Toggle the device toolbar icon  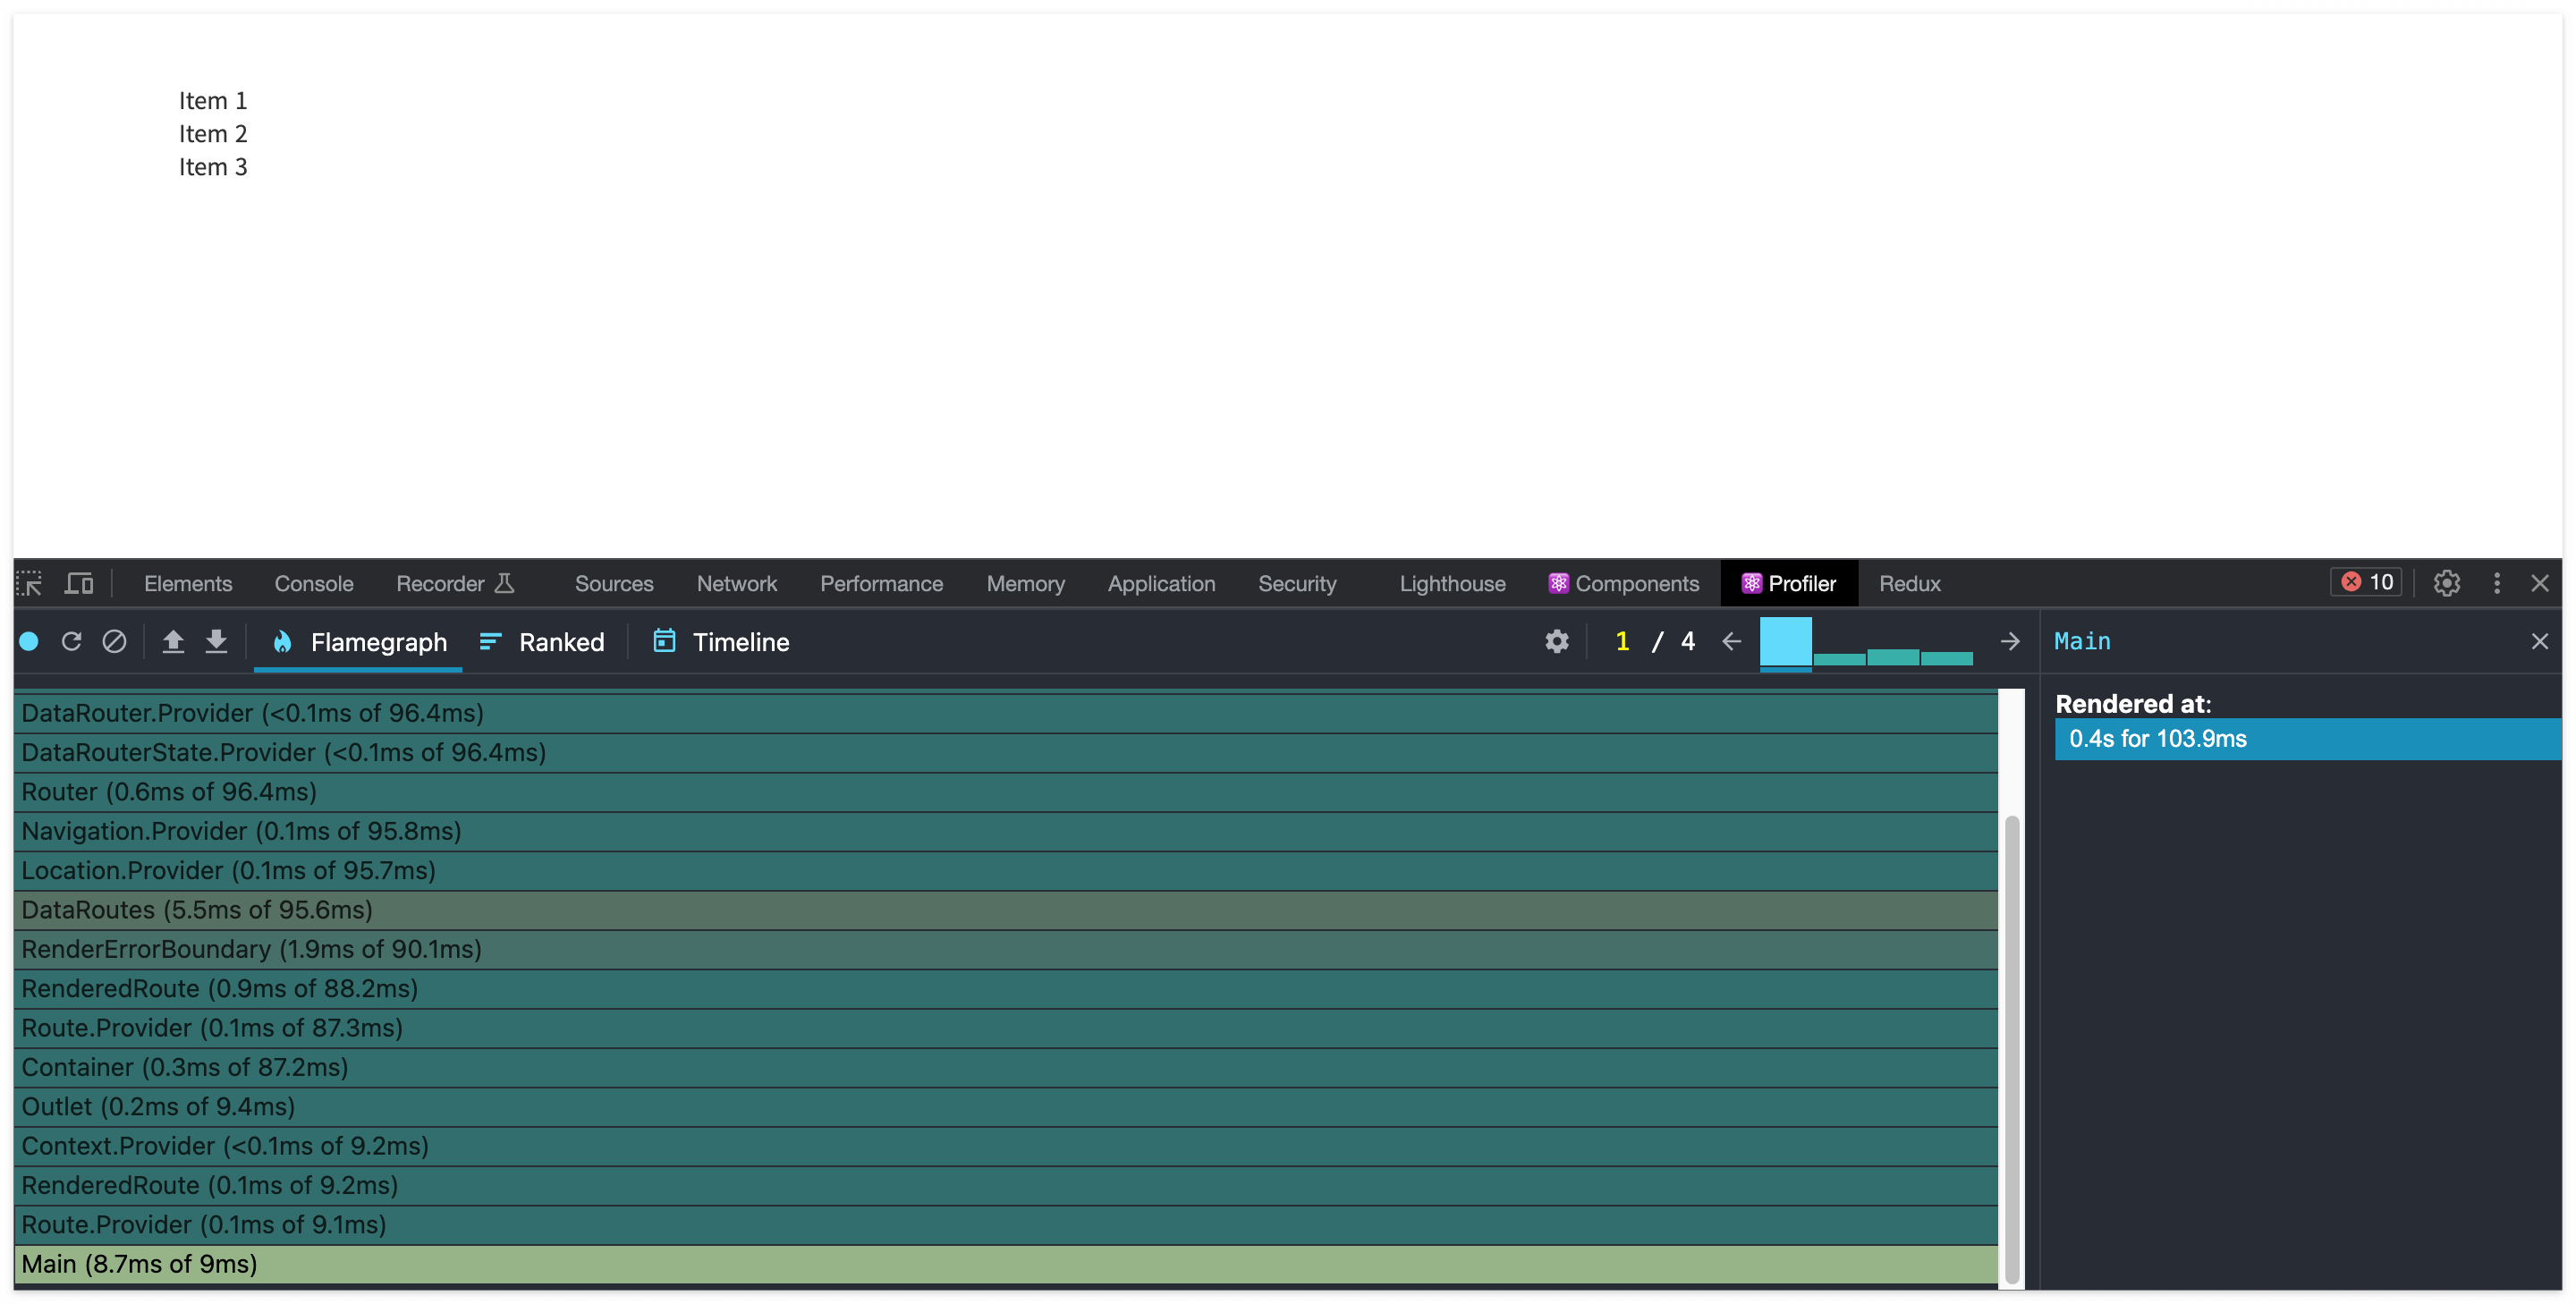78,583
